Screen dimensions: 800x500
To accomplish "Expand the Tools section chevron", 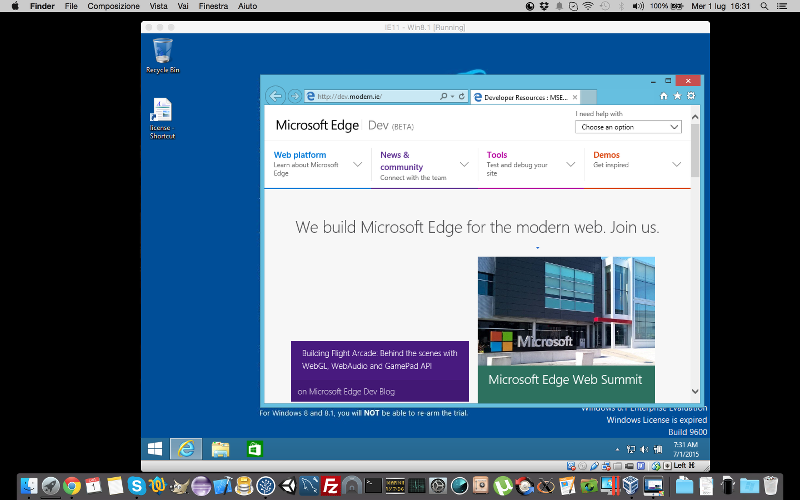I will point(570,164).
